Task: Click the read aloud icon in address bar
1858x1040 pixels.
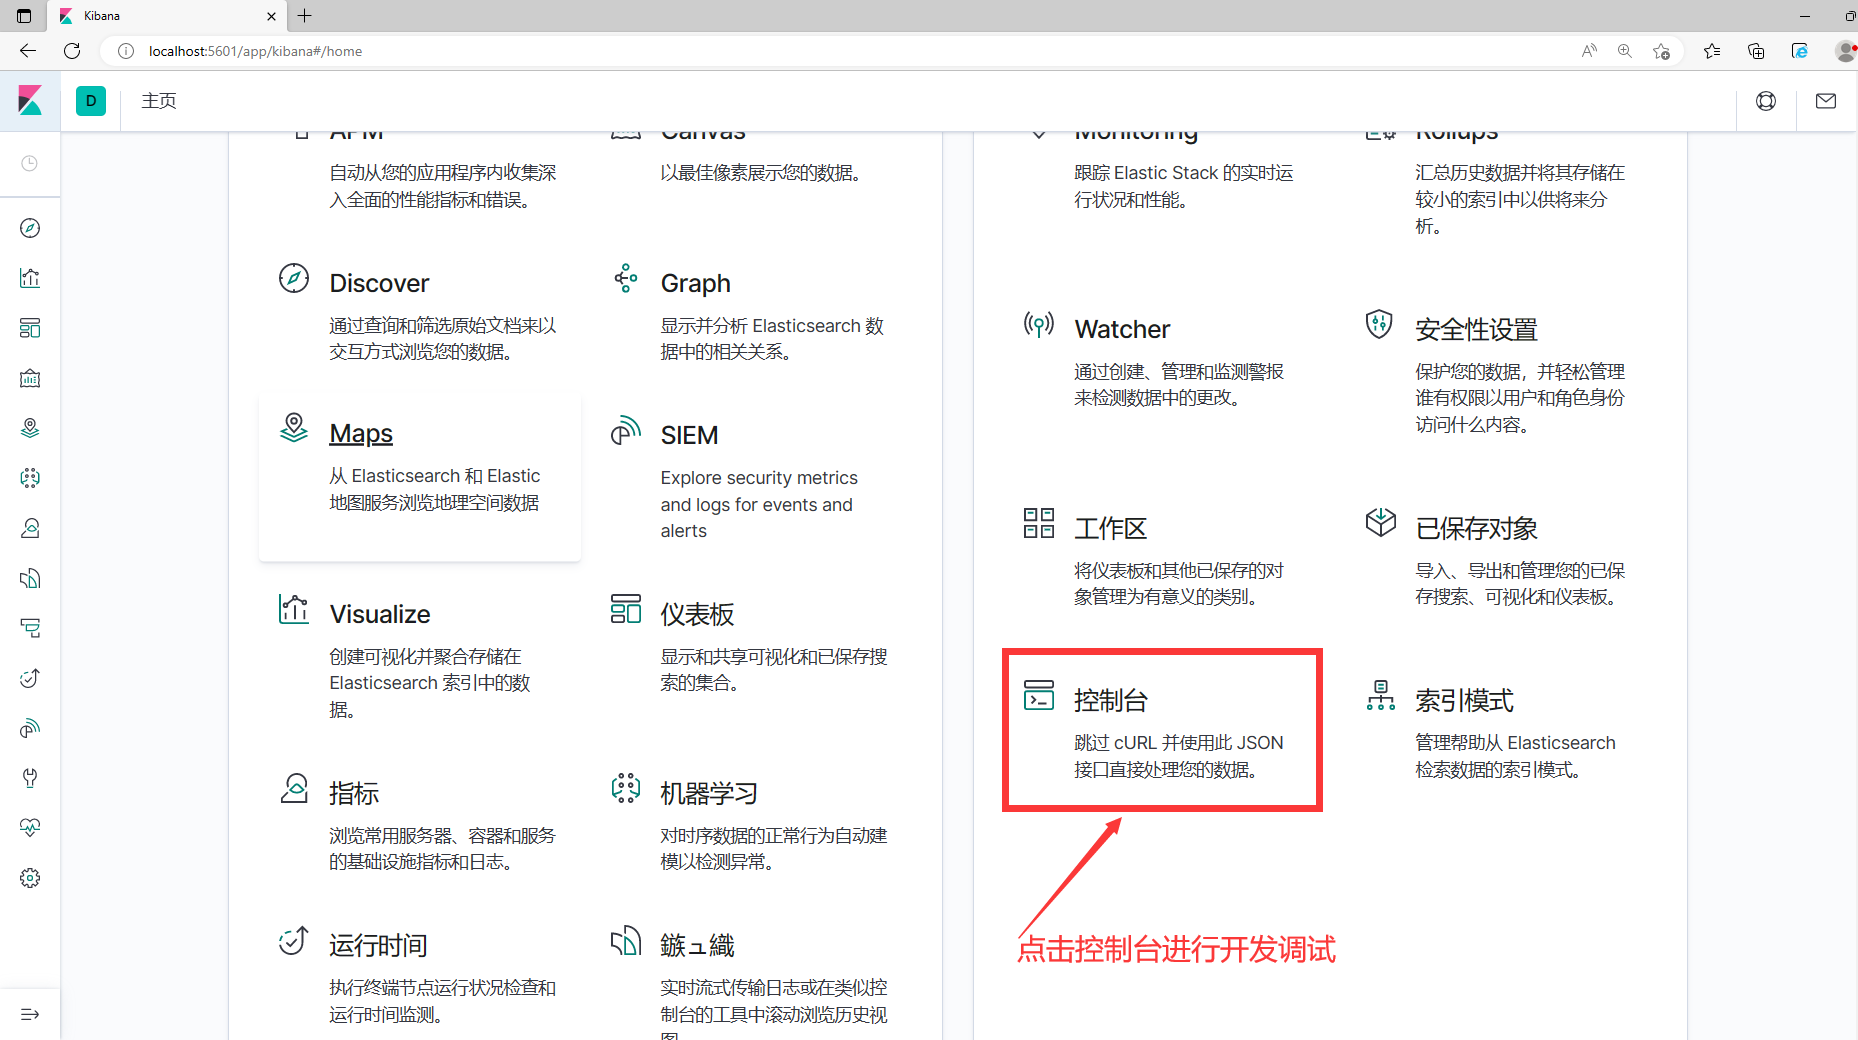Action: 1589,51
